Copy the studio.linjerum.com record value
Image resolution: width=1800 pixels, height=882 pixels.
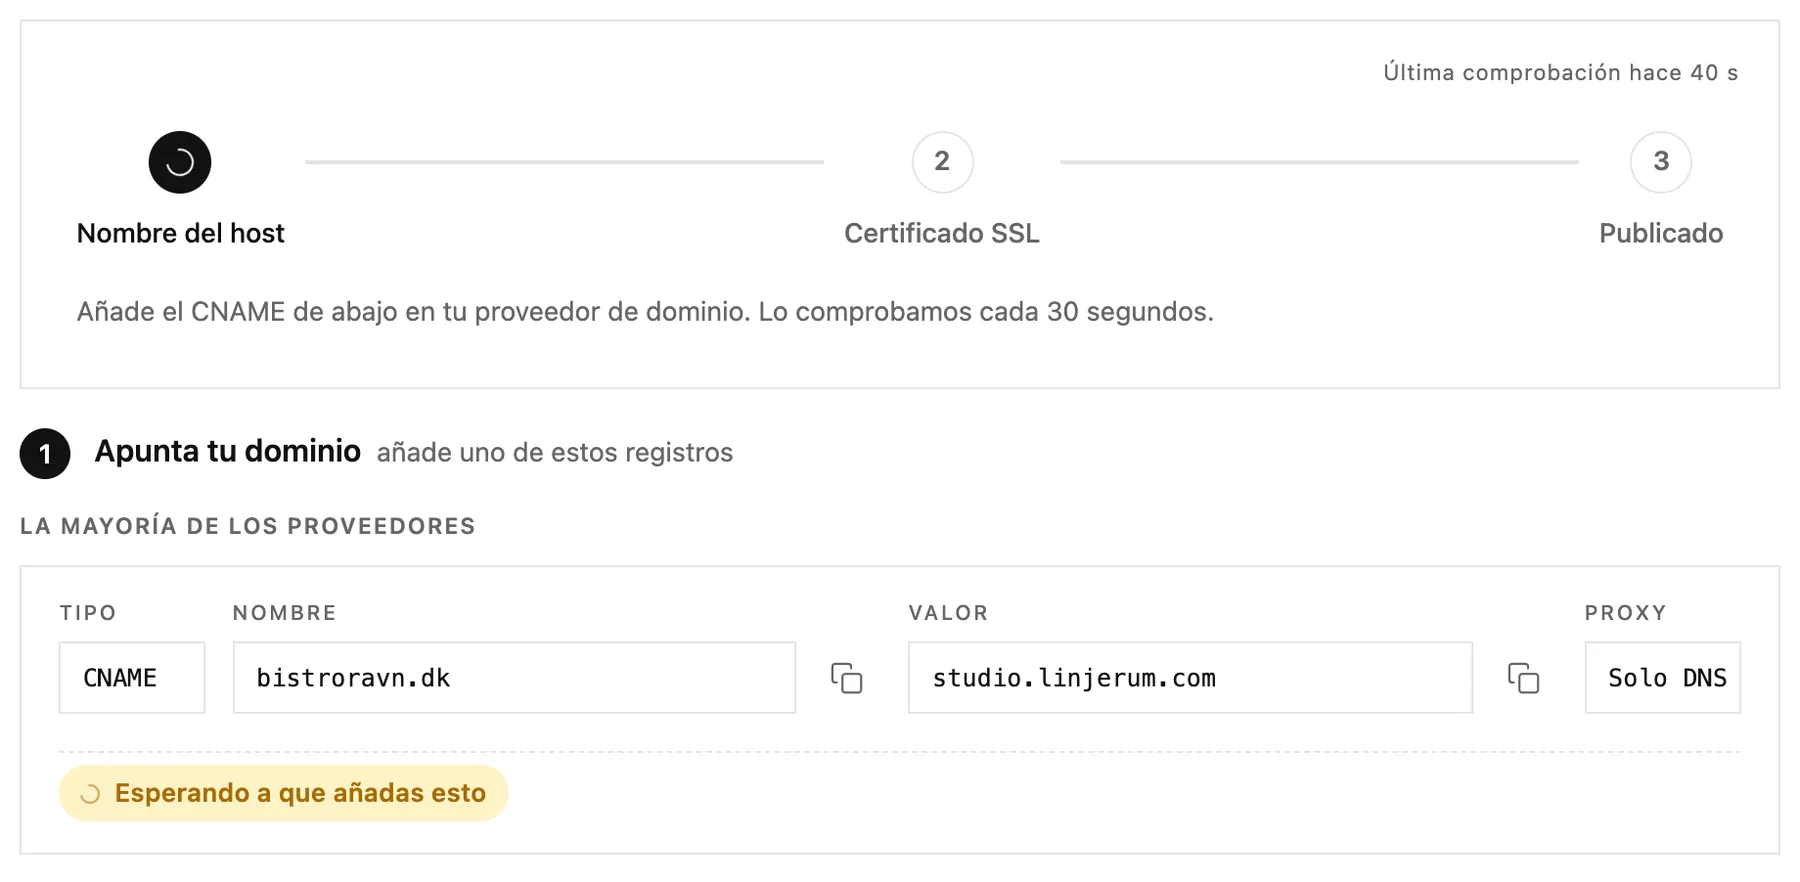pyautogui.click(x=1523, y=678)
